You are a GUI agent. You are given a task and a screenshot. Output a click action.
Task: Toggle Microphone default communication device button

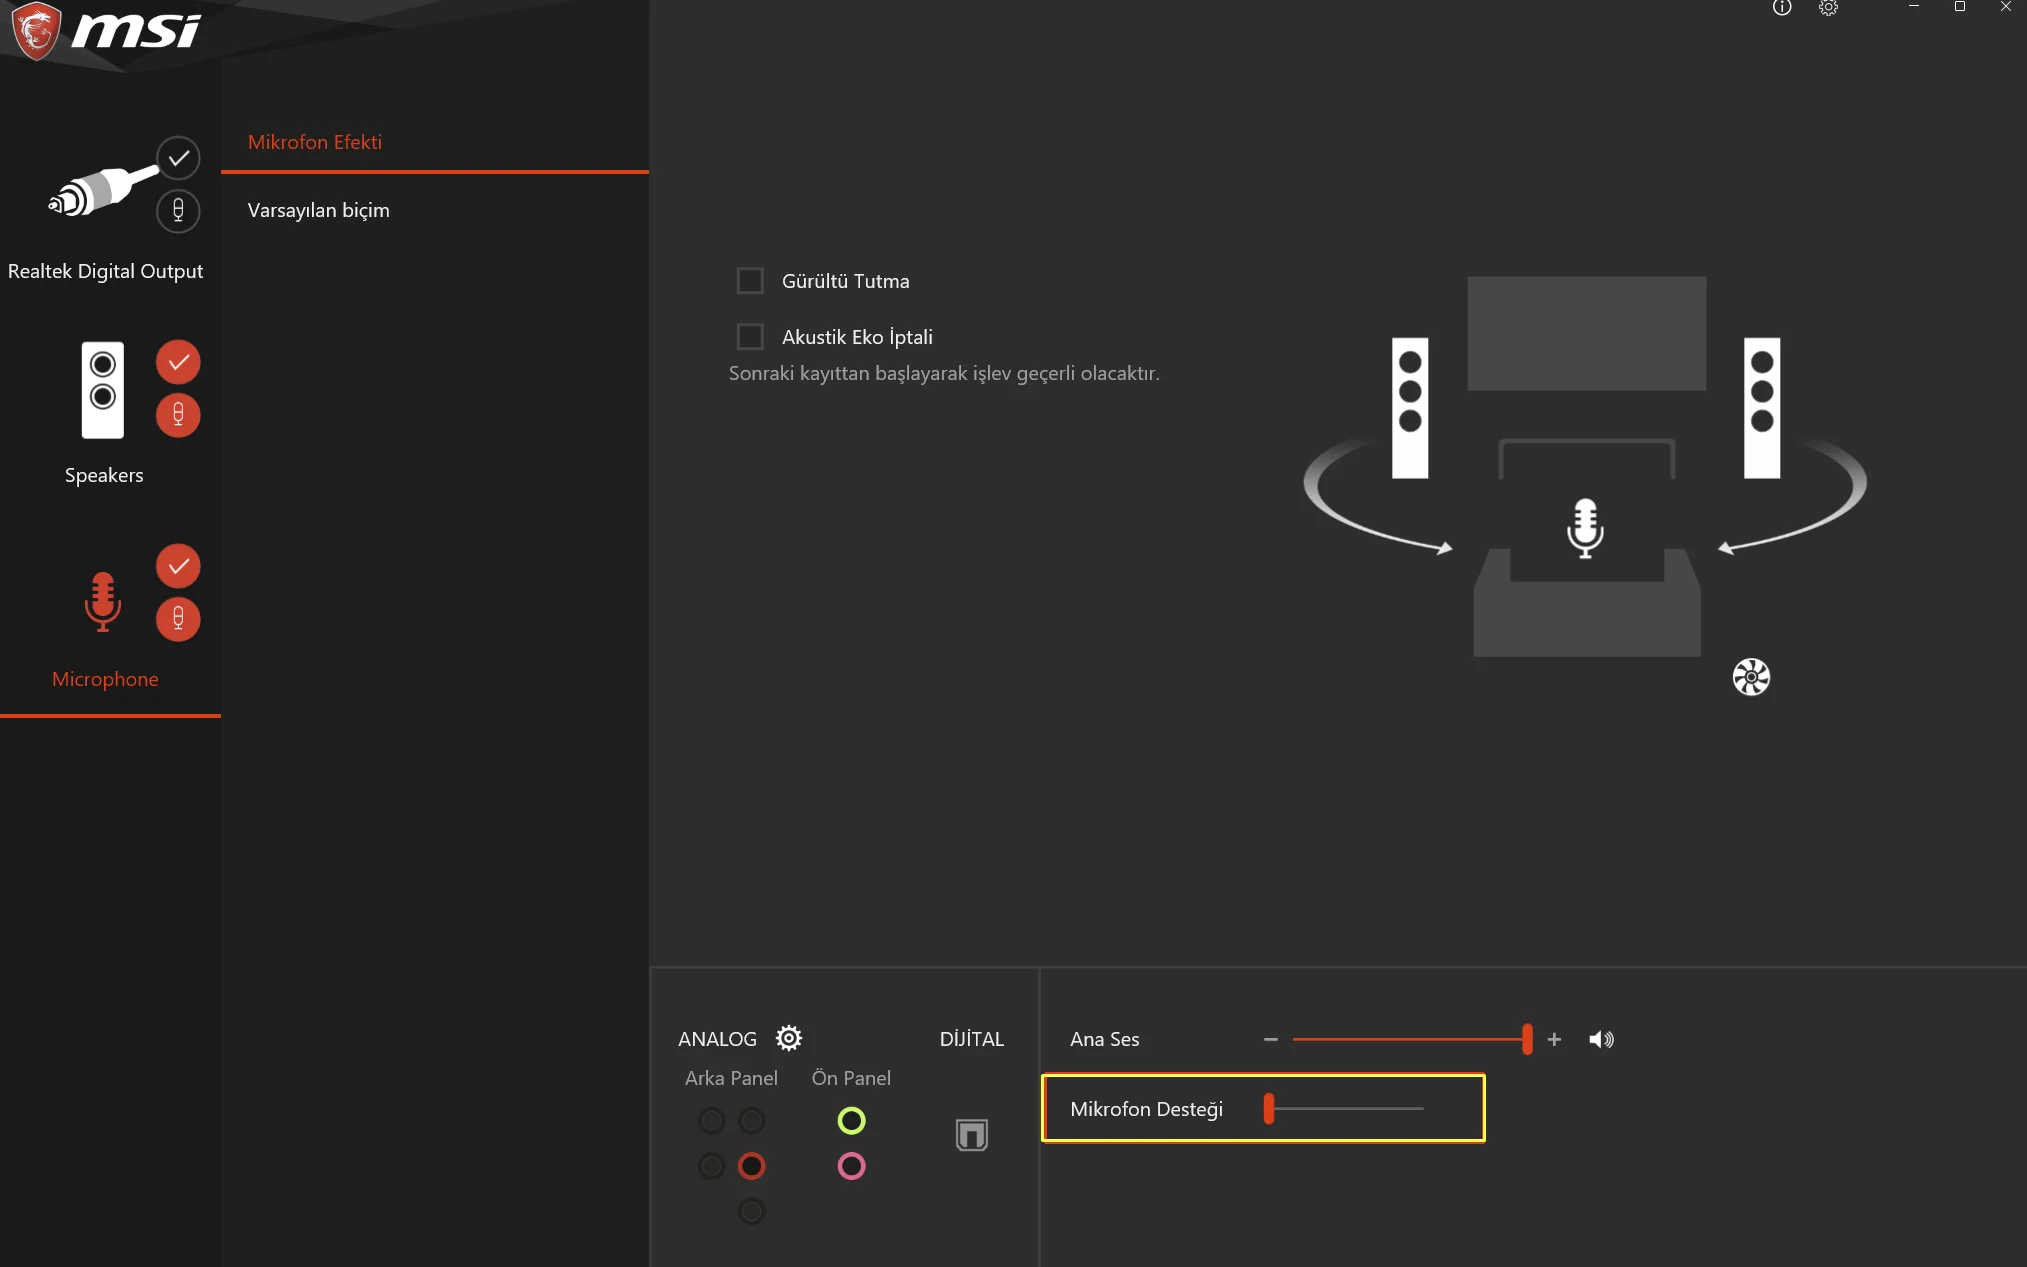click(x=178, y=619)
